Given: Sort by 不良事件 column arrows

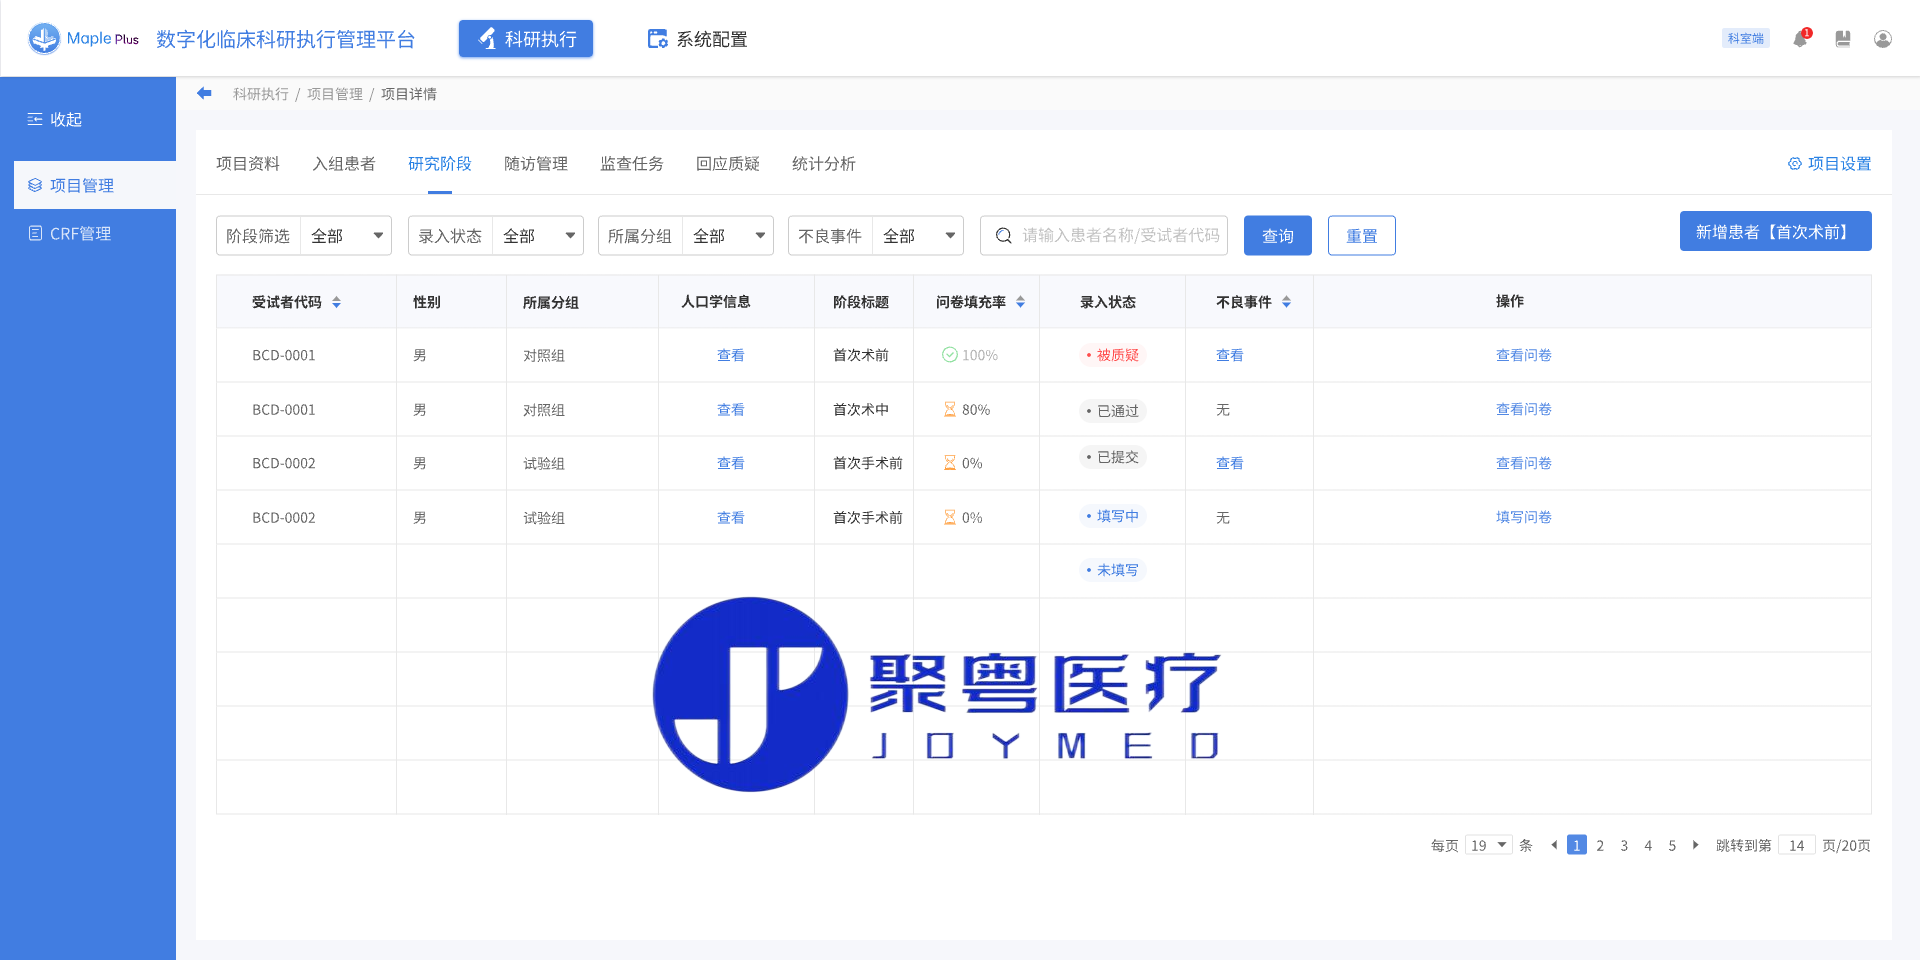Looking at the screenshot, I should (x=1286, y=302).
